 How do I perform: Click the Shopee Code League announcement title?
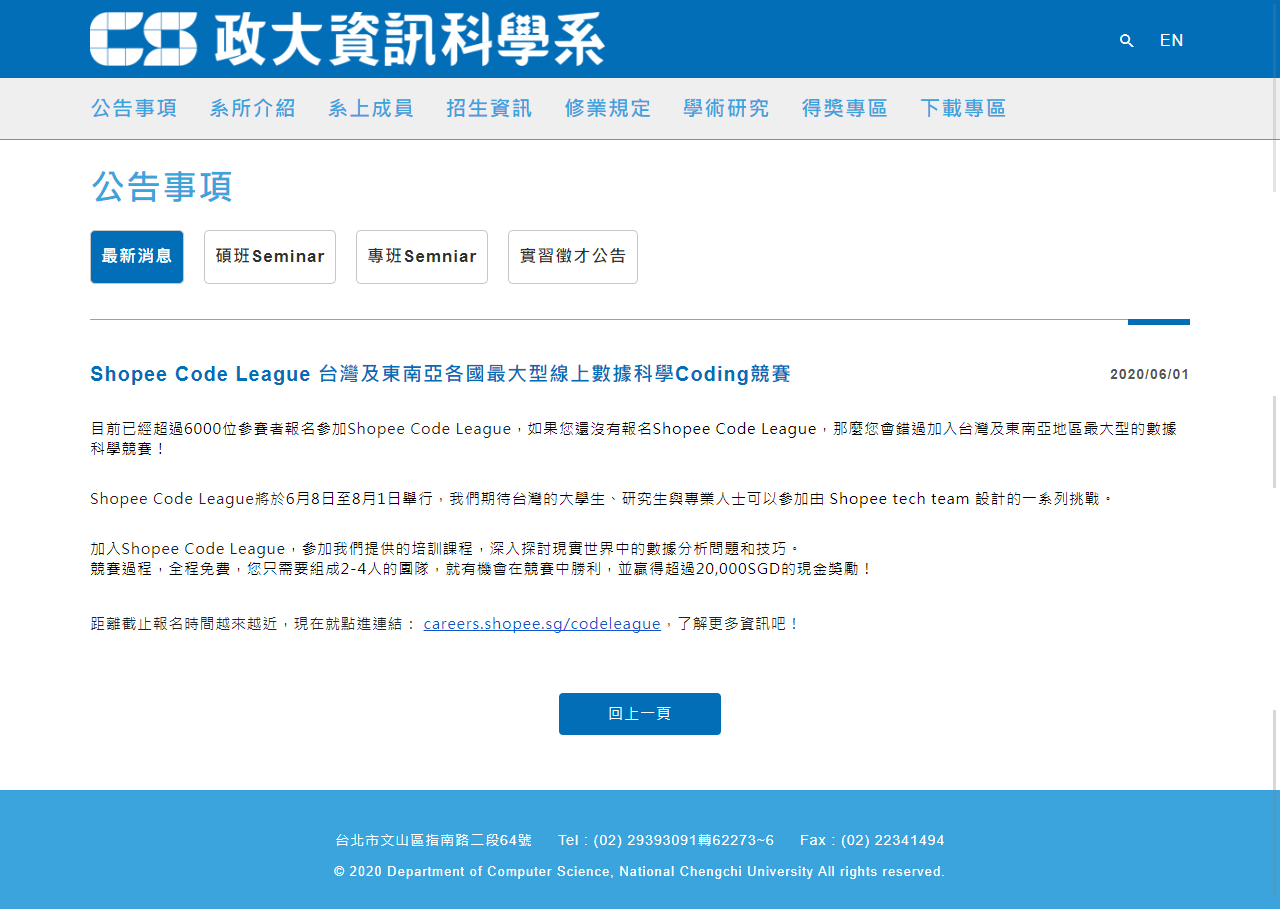pyautogui.click(x=440, y=374)
